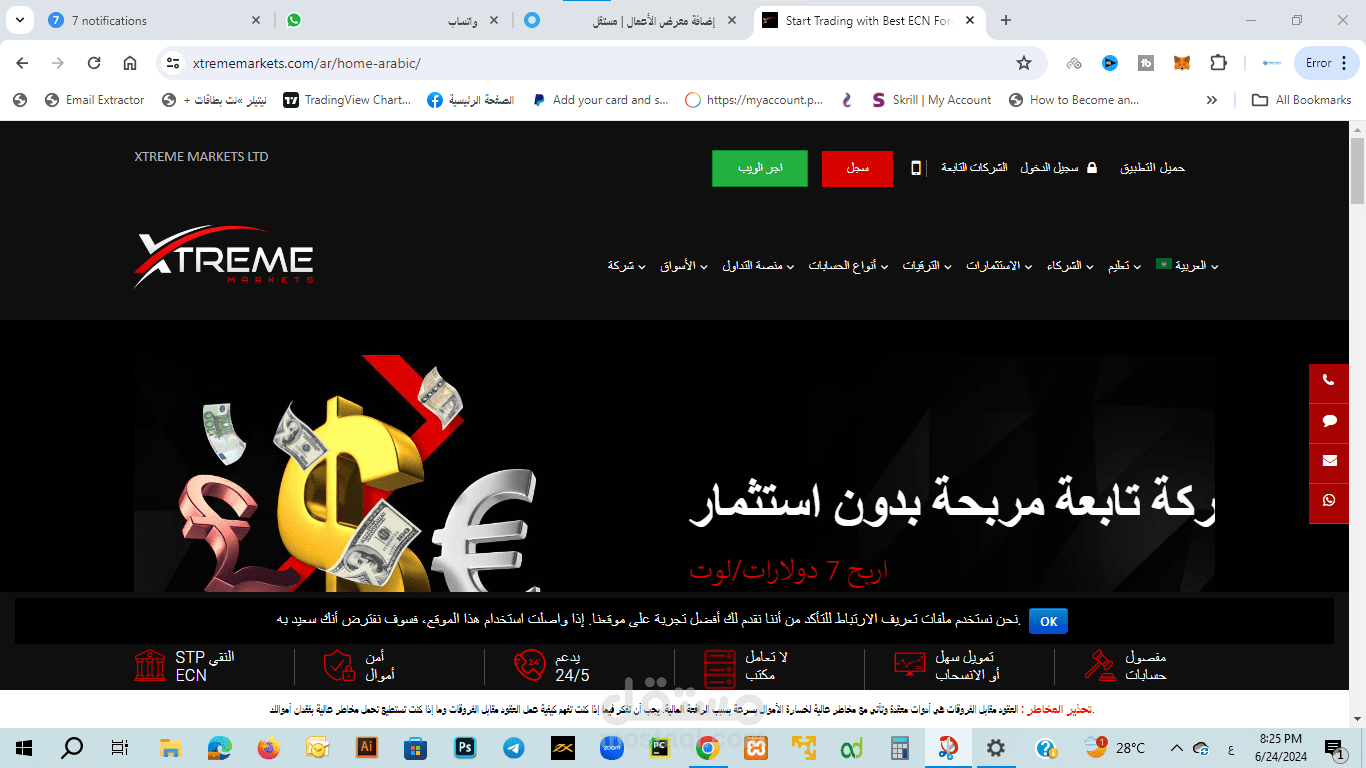Expand the منصة التداول menu
1366x768 pixels.
coord(758,266)
